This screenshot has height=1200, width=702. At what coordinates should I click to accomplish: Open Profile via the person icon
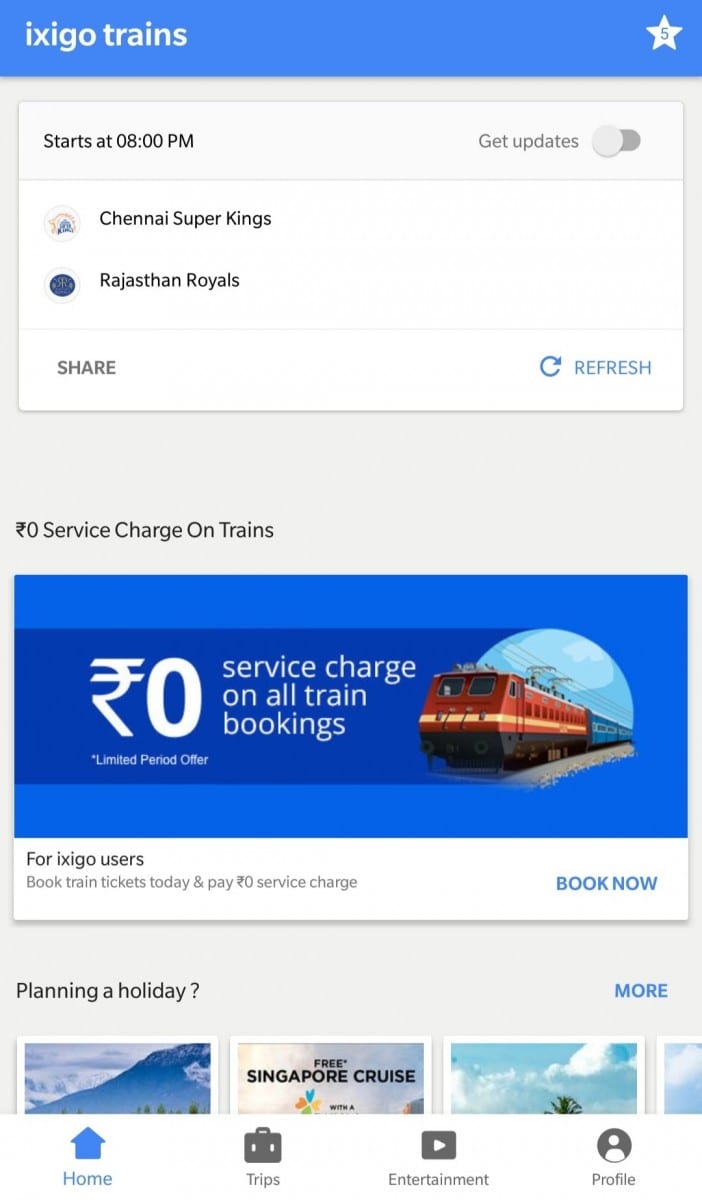[613, 1144]
